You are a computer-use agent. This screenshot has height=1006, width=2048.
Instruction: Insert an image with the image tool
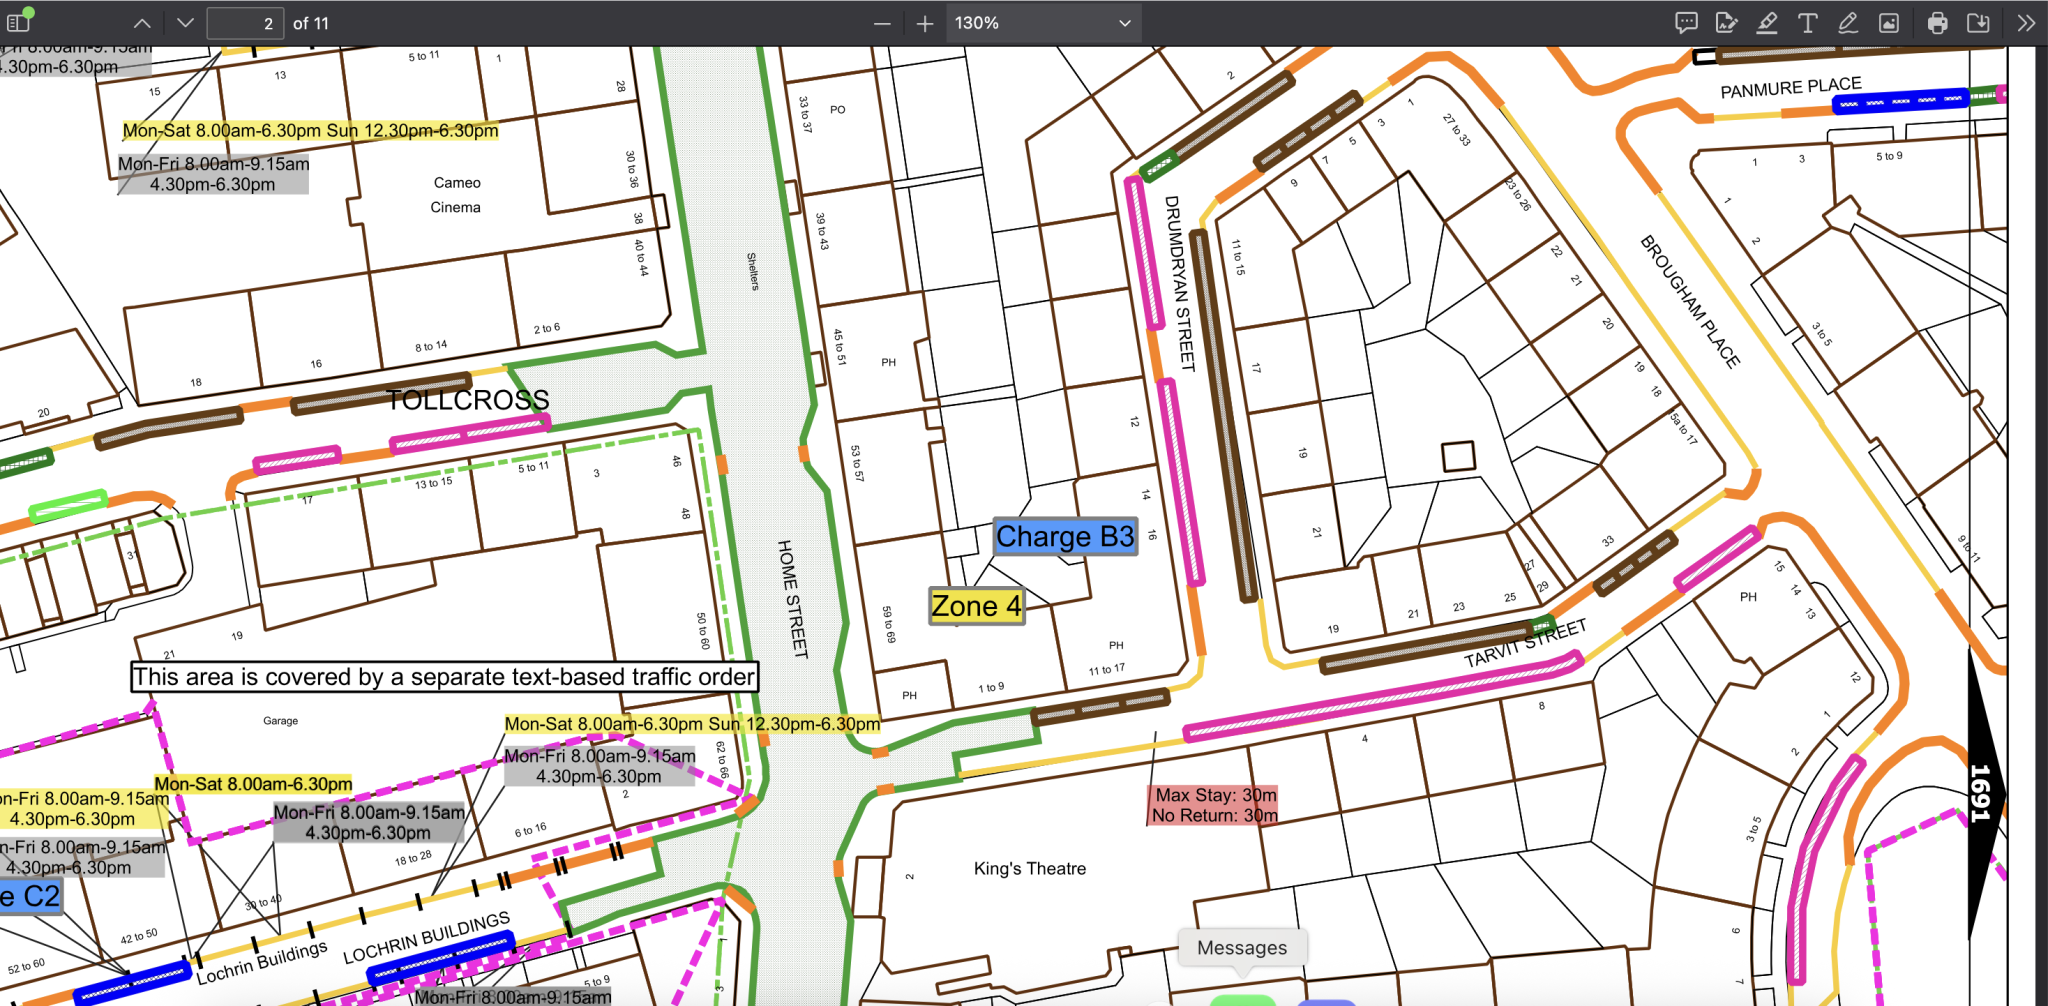(x=1889, y=23)
